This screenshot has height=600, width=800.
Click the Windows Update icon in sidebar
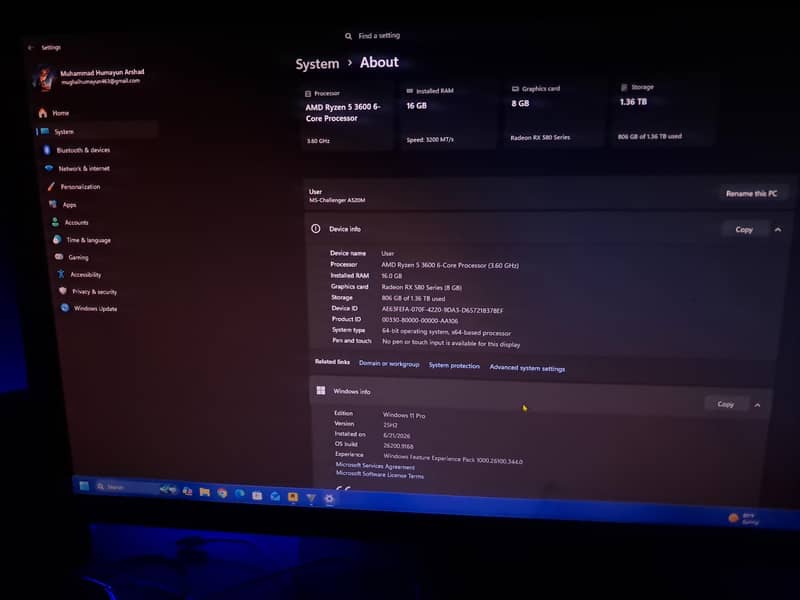(x=65, y=308)
